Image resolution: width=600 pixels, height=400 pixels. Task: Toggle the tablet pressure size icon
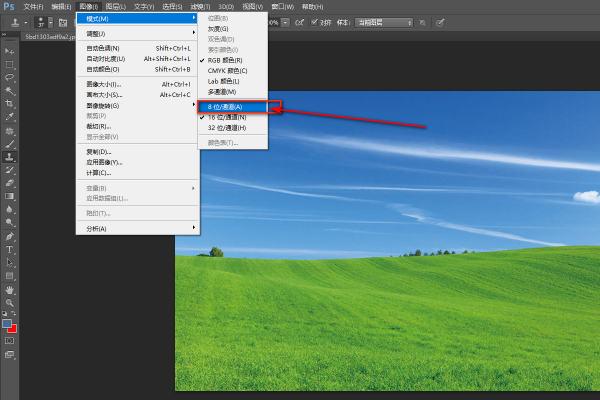440,23
